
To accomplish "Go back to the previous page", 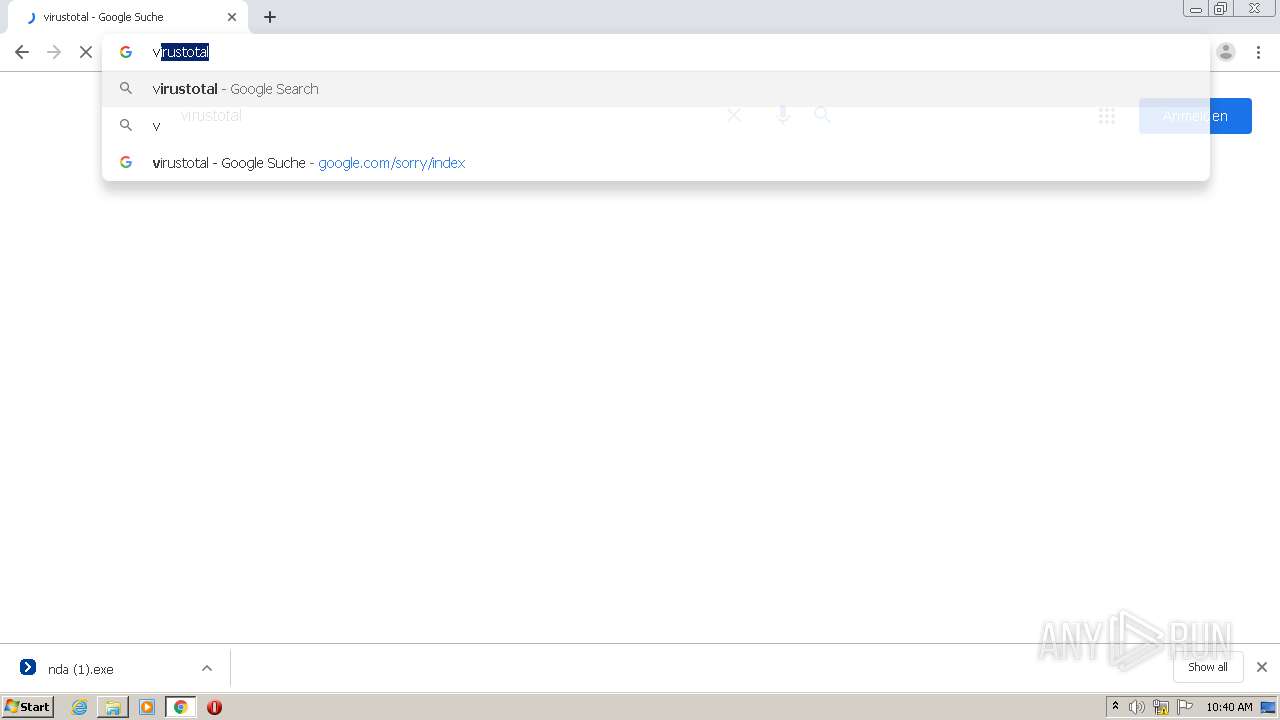I will click(22, 52).
